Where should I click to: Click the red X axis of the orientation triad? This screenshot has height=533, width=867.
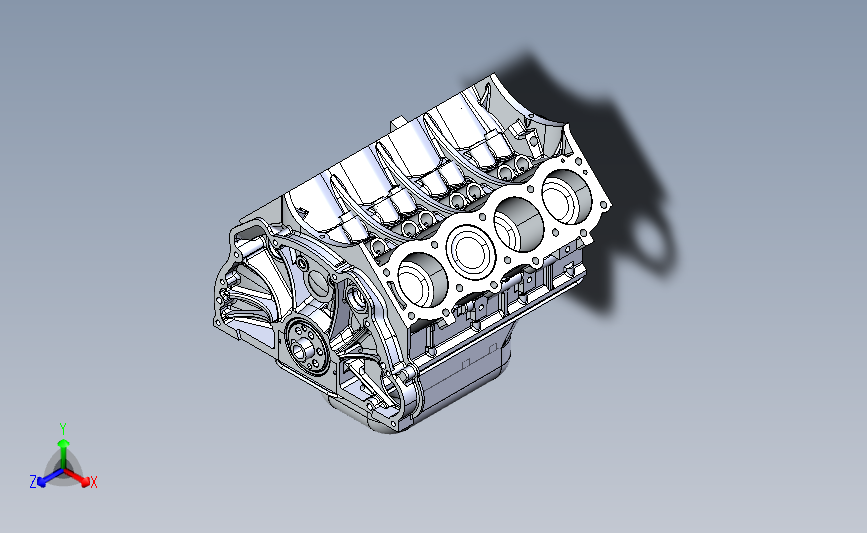coord(77,477)
